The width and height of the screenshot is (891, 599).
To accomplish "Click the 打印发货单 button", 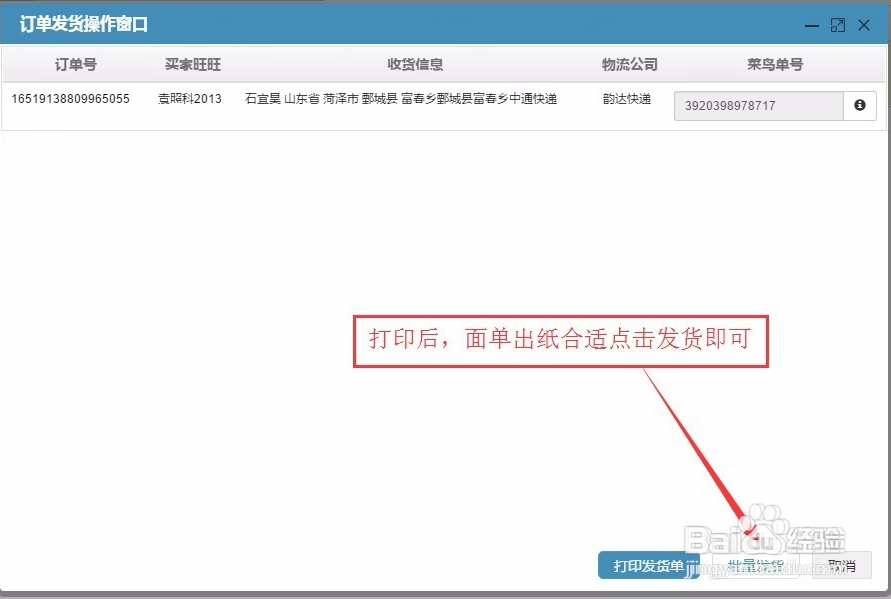I will [648, 565].
